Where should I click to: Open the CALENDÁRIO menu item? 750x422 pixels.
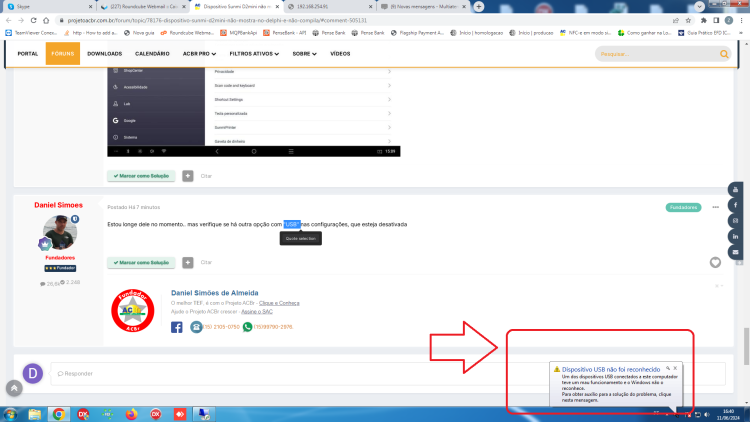(x=152, y=54)
